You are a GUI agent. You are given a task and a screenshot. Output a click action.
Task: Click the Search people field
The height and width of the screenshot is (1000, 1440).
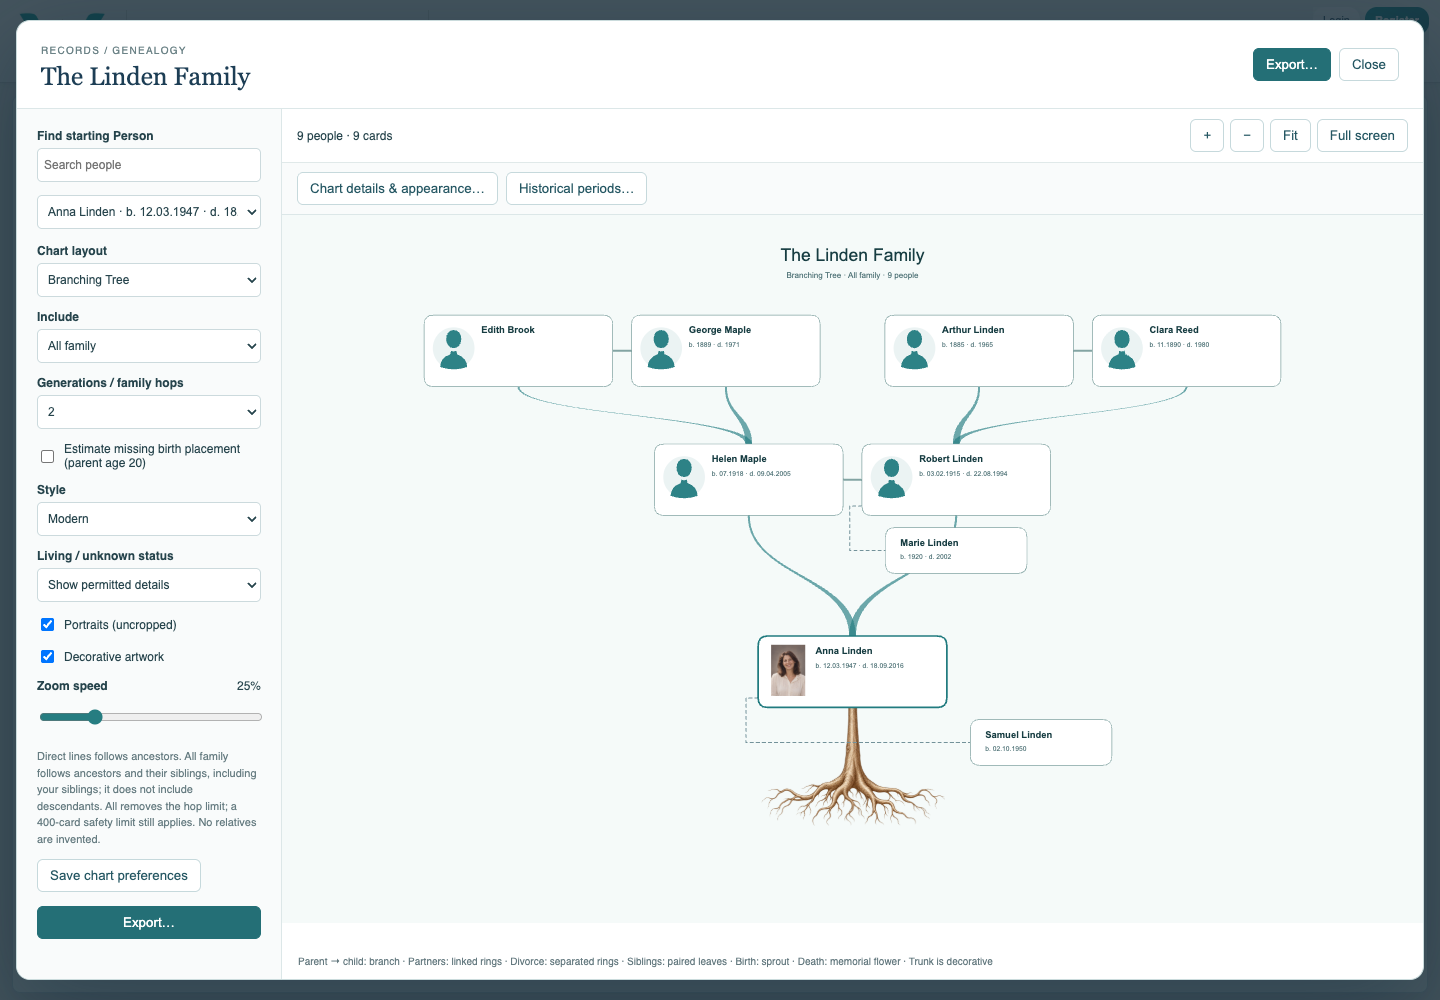[x=149, y=165]
